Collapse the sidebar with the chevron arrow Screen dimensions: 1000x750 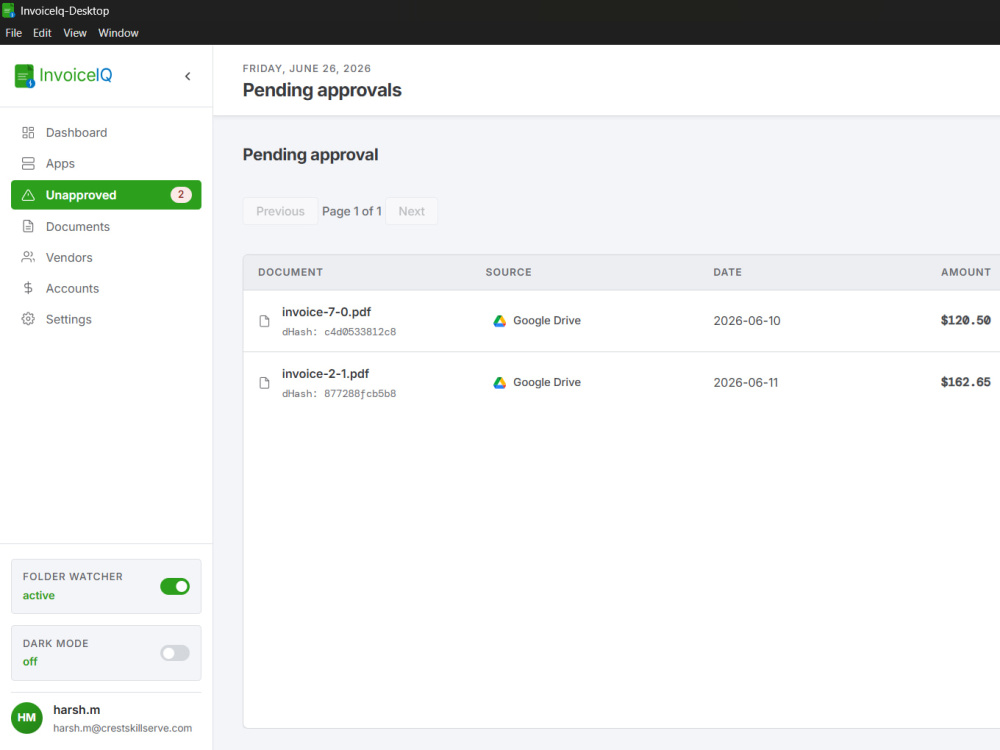pyautogui.click(x=188, y=77)
